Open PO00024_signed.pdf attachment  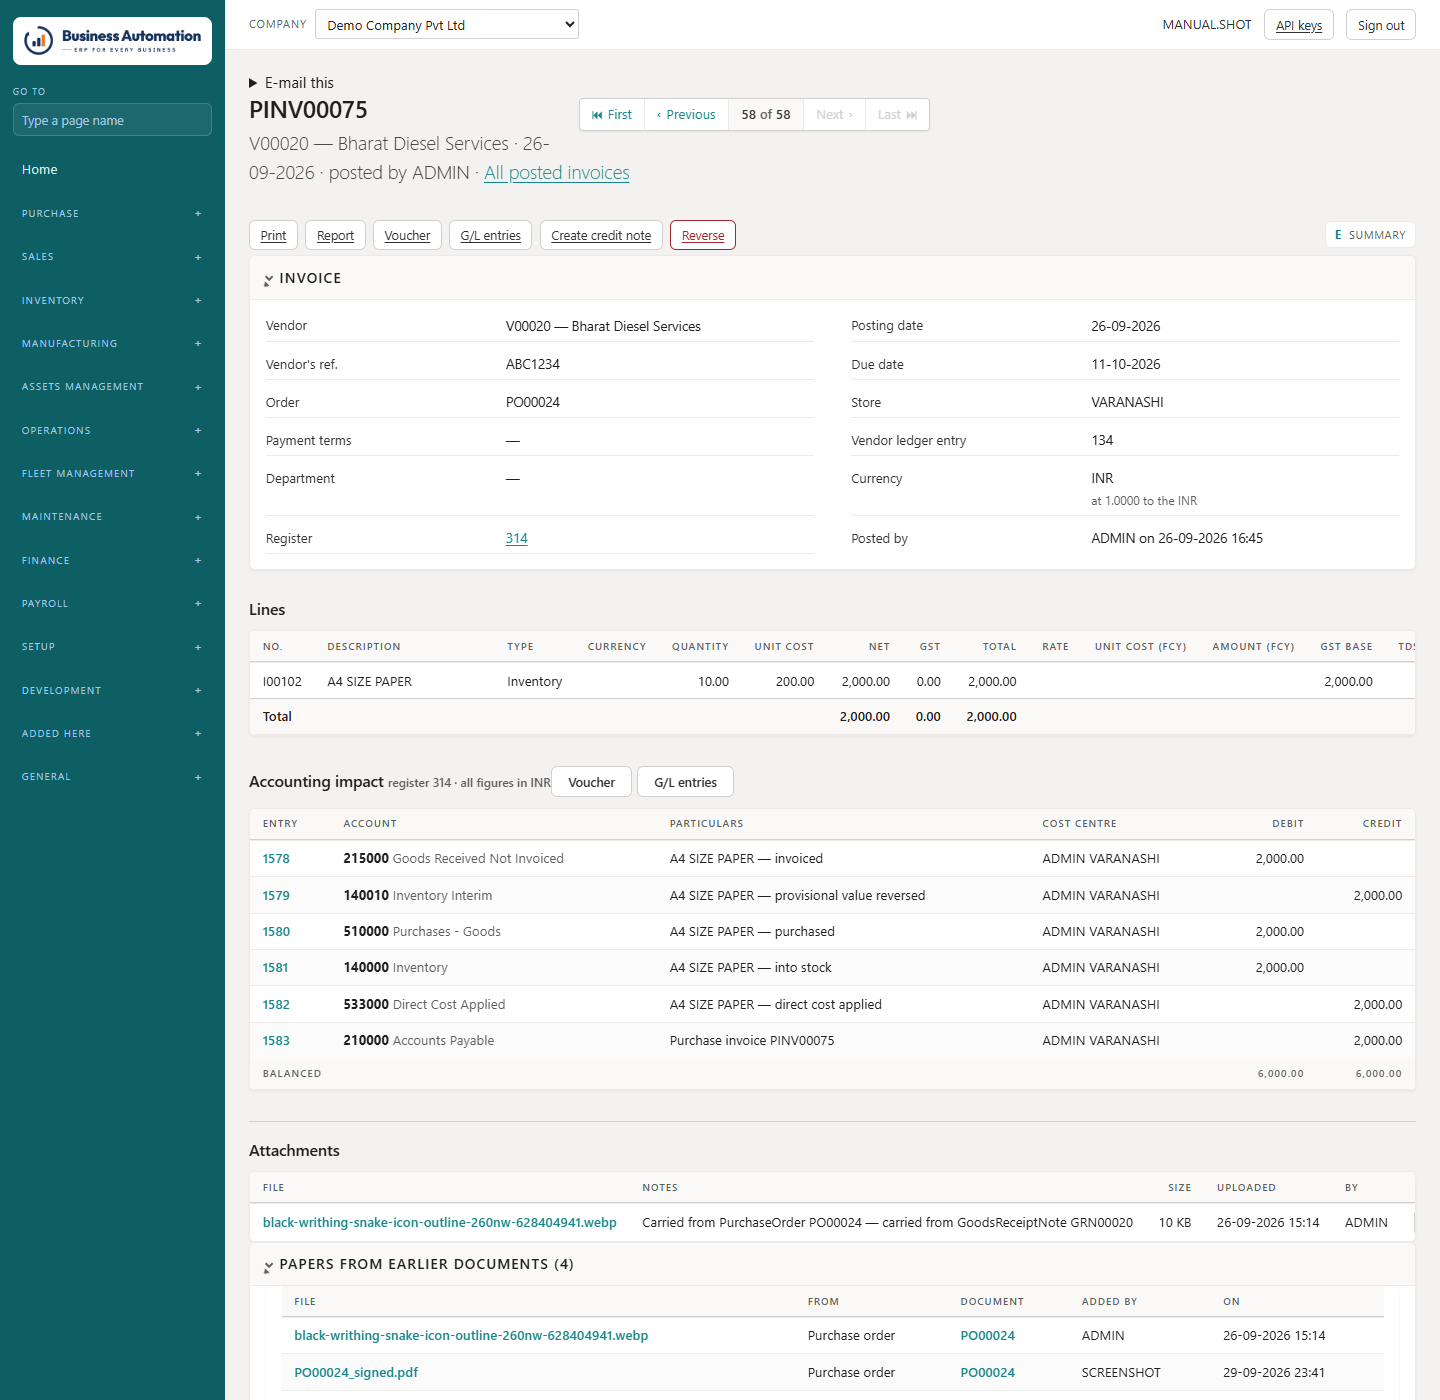[x=356, y=1373]
